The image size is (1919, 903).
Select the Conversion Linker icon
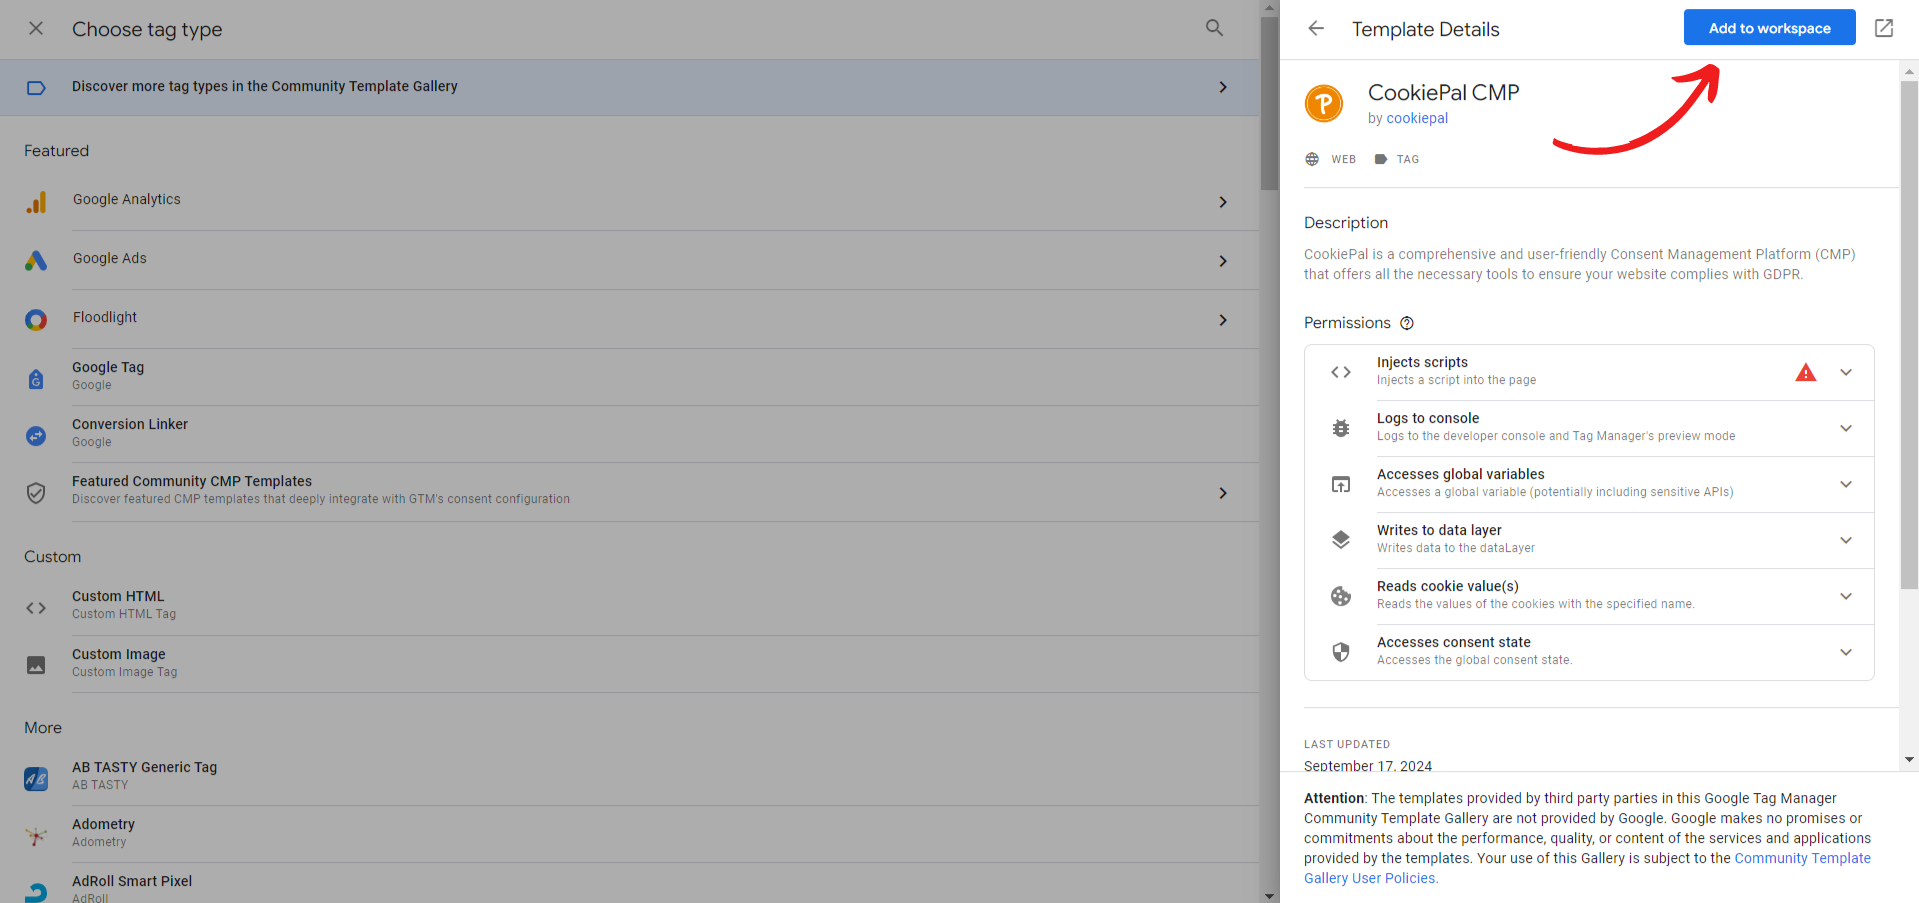click(x=37, y=435)
